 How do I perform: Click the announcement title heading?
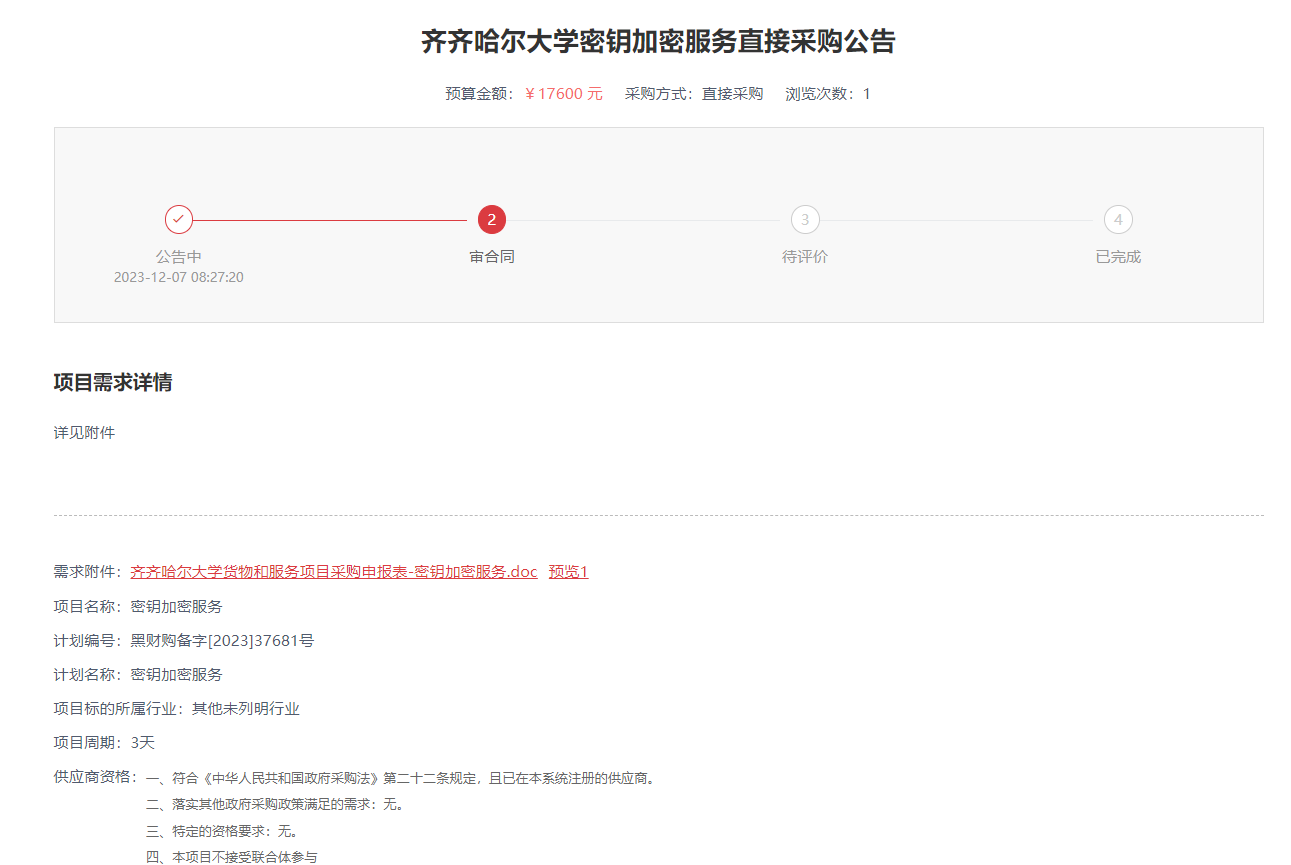coord(656,42)
